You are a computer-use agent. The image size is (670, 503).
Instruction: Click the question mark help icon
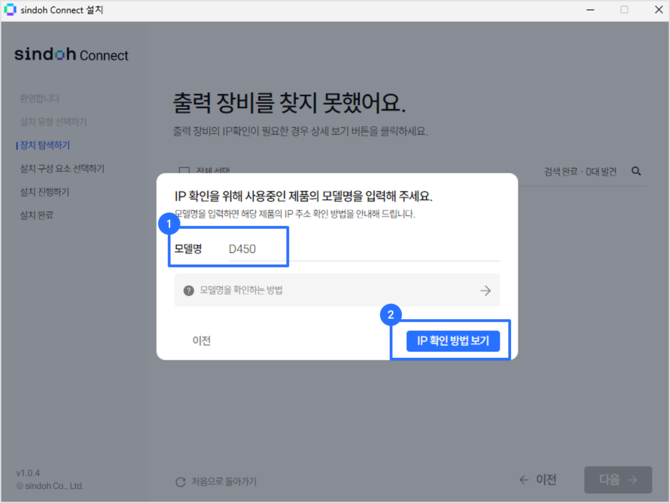(x=188, y=291)
